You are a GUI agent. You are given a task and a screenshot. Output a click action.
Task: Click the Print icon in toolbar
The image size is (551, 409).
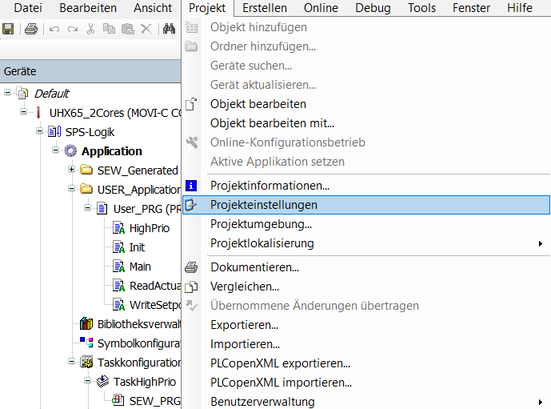click(31, 29)
